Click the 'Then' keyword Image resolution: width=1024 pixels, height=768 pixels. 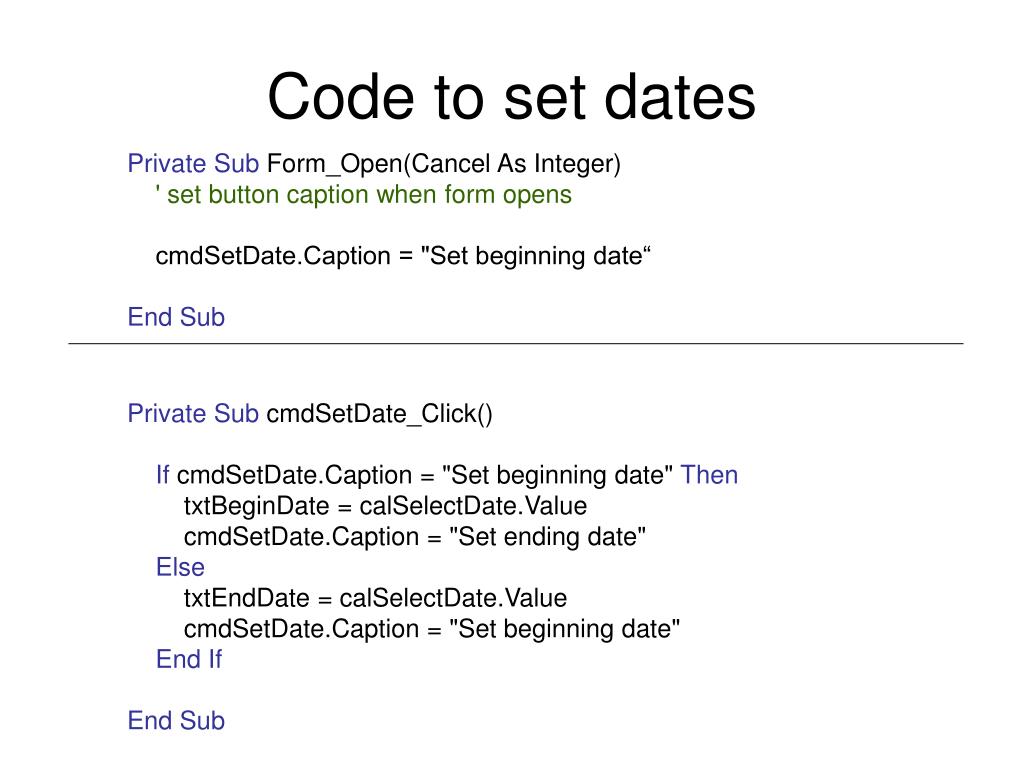(709, 475)
